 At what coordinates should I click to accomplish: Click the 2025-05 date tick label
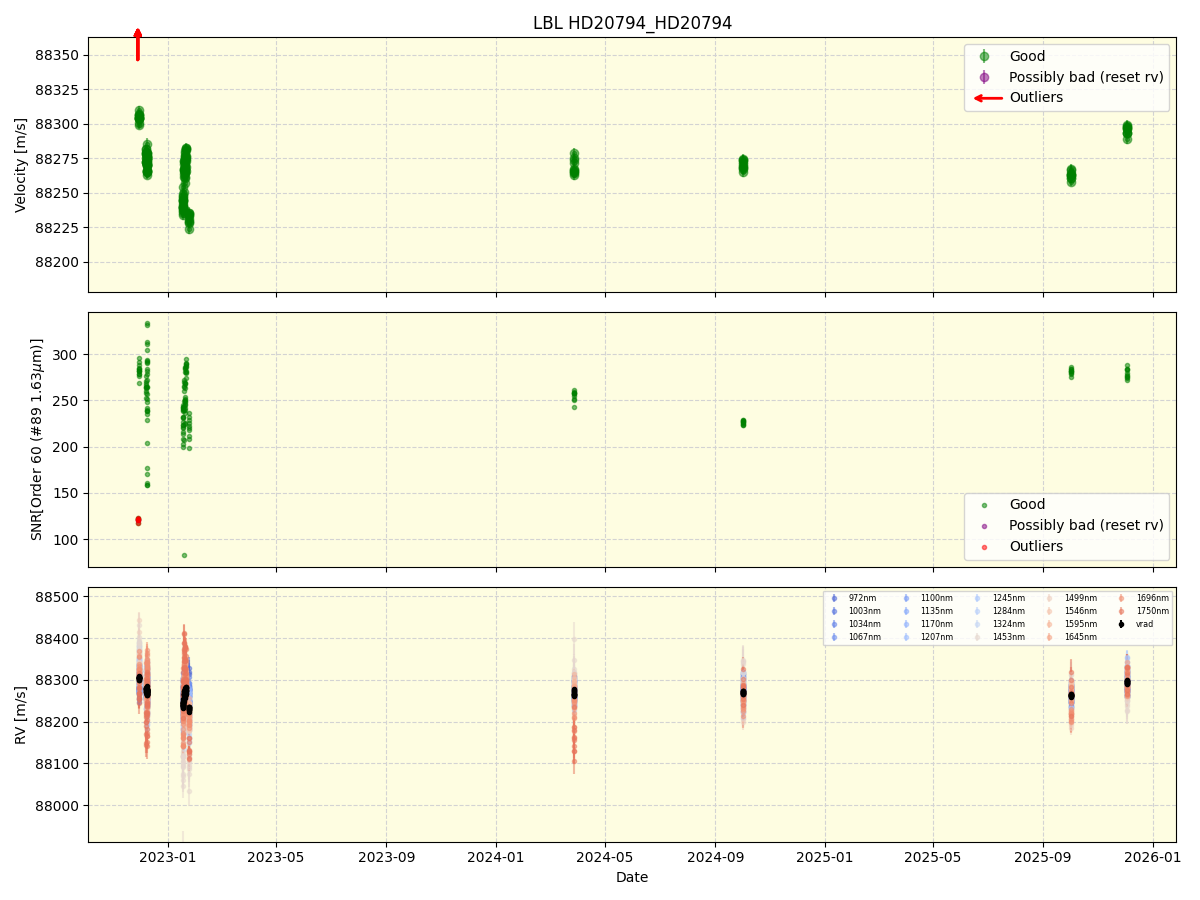click(x=933, y=857)
